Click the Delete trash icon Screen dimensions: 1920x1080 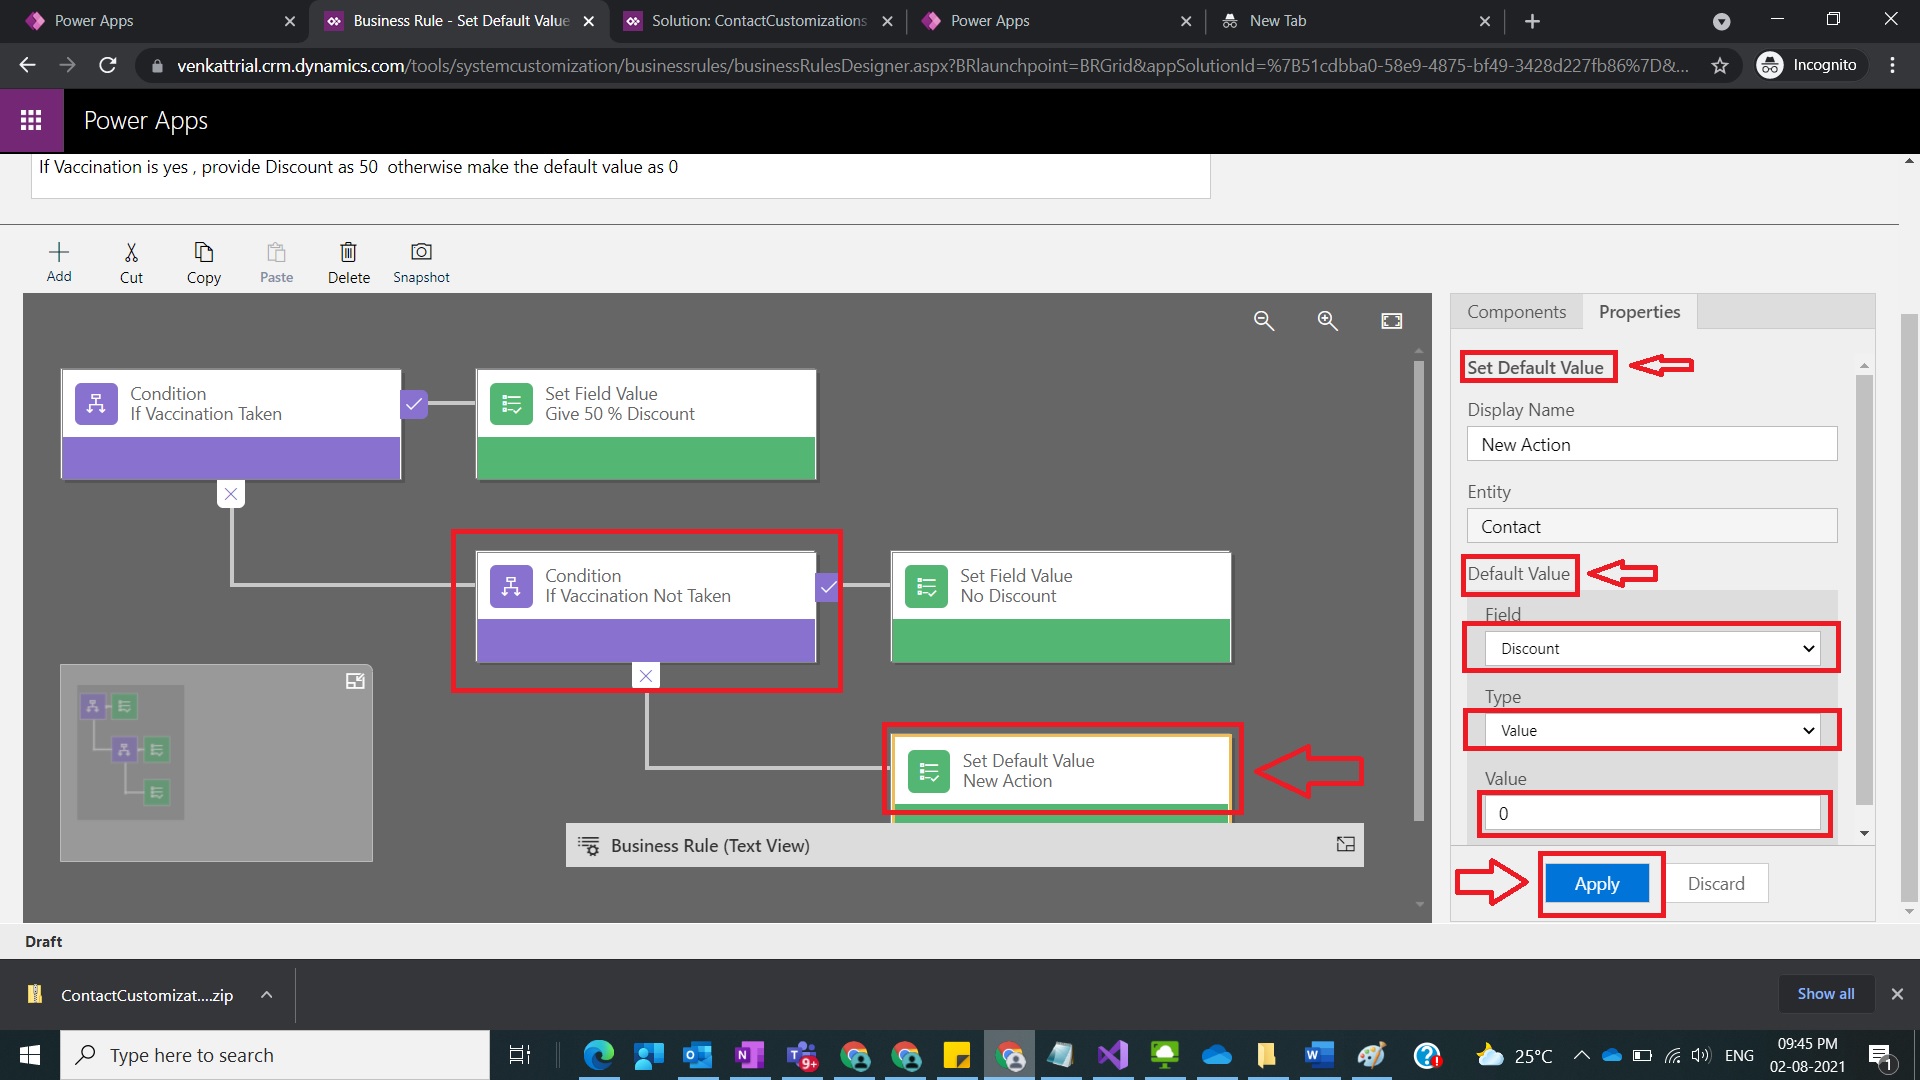click(x=348, y=253)
